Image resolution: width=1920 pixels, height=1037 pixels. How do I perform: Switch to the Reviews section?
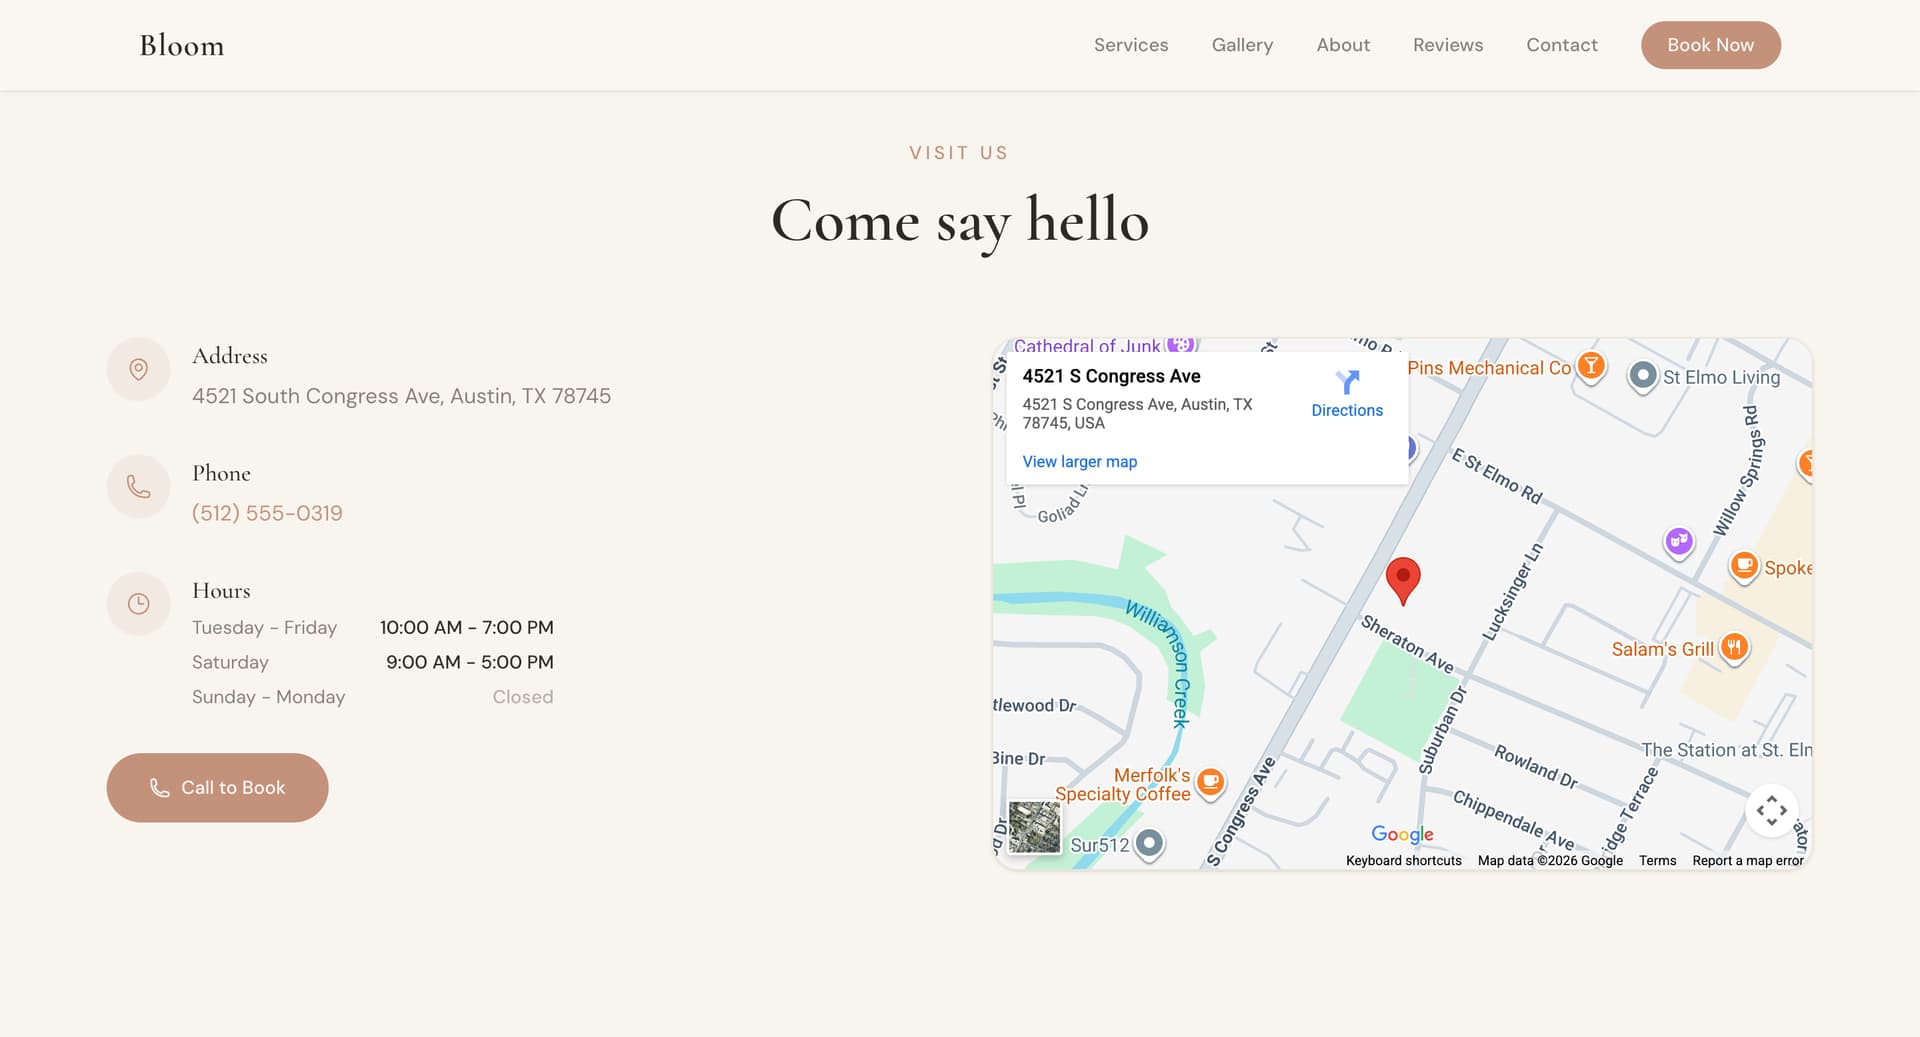tap(1447, 44)
